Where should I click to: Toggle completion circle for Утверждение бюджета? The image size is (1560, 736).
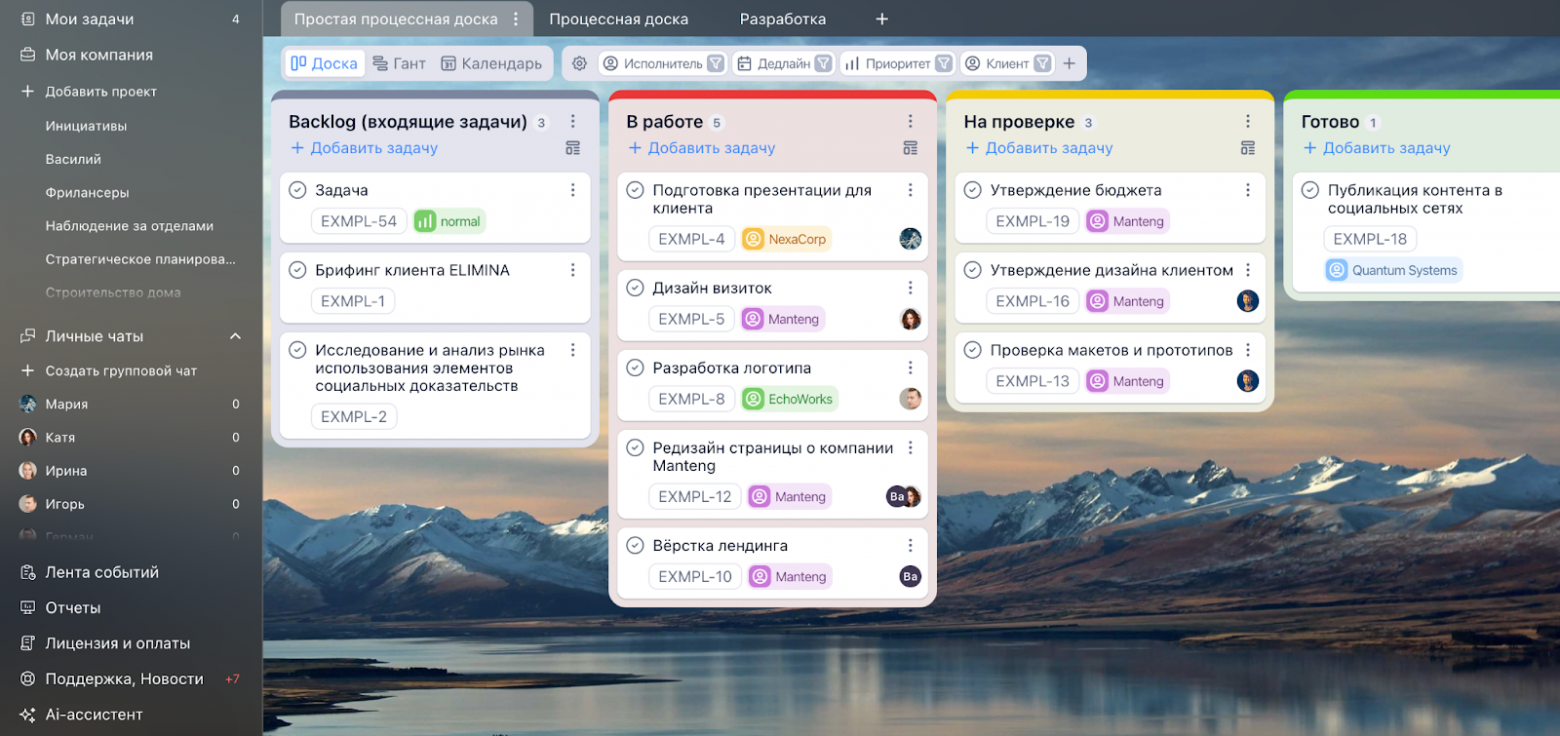pyautogui.click(x=972, y=190)
